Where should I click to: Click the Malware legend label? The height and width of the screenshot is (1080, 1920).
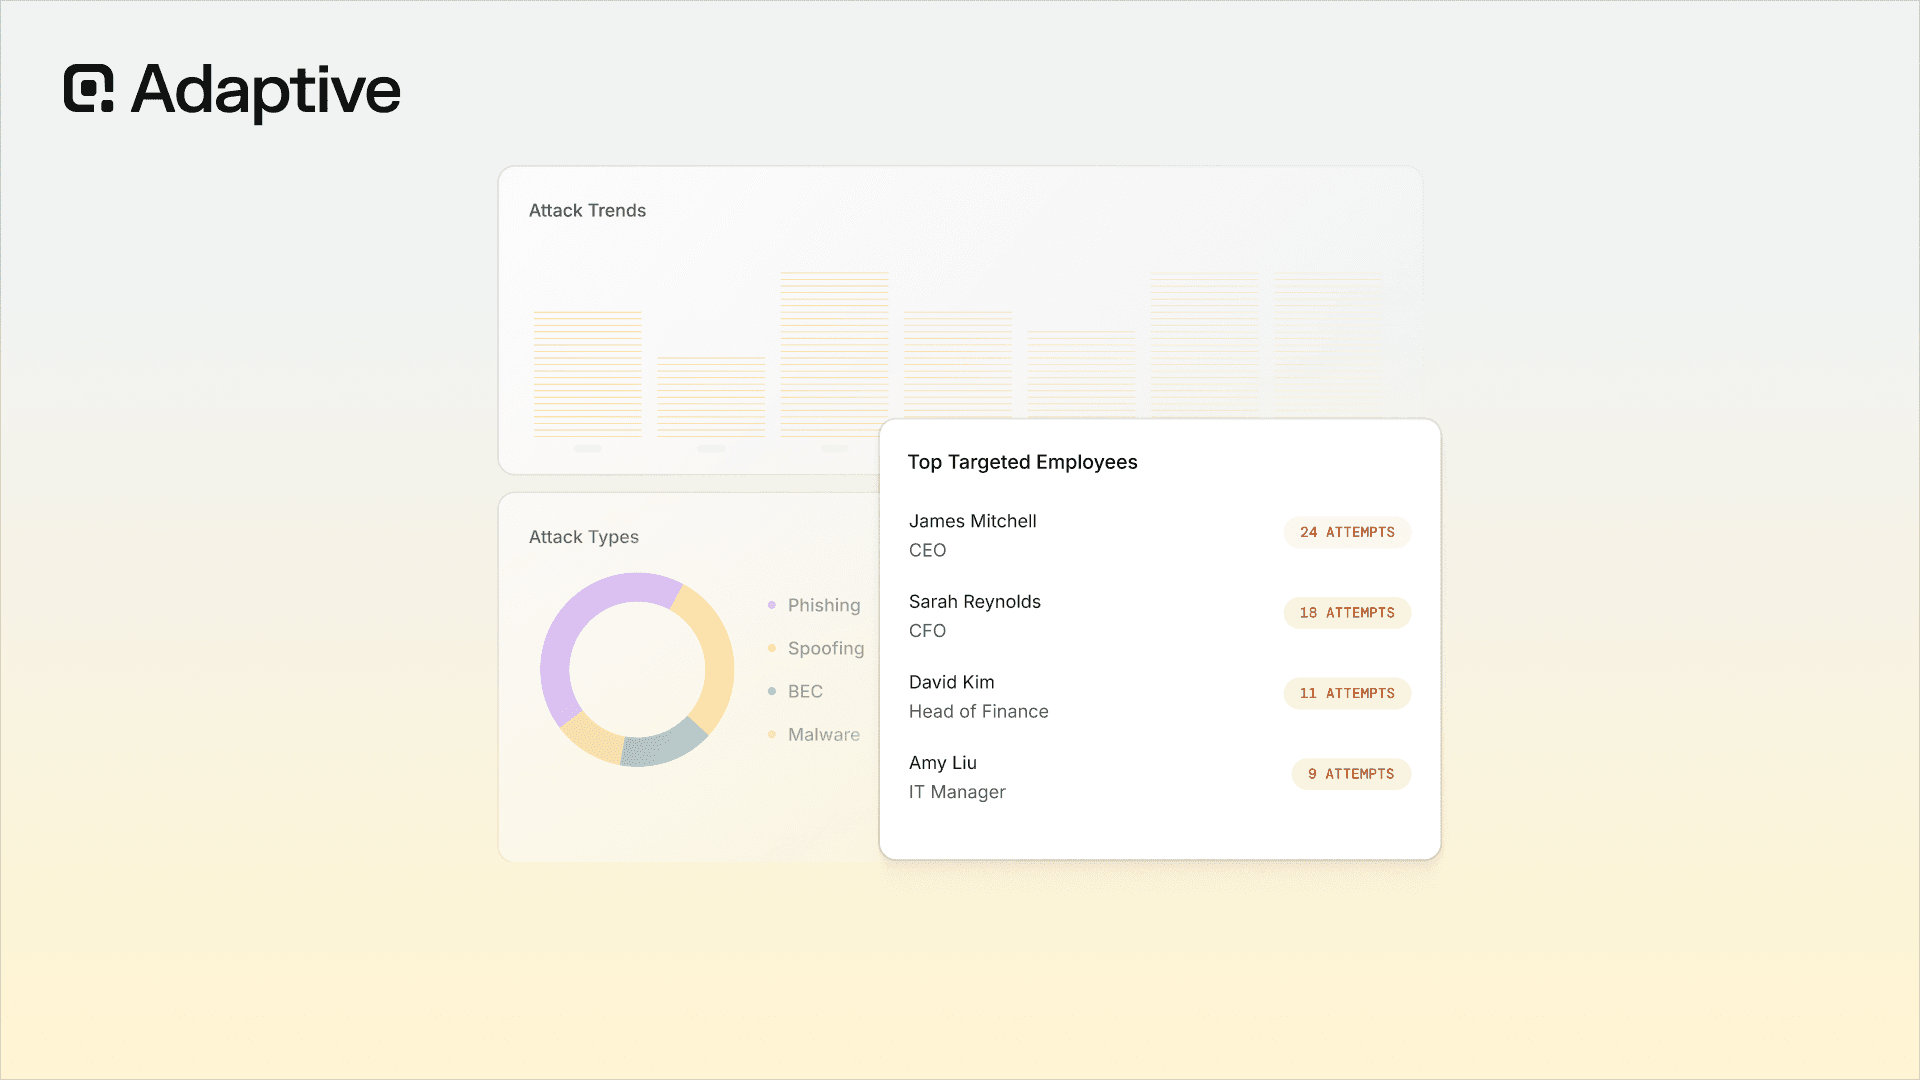pyautogui.click(x=824, y=734)
